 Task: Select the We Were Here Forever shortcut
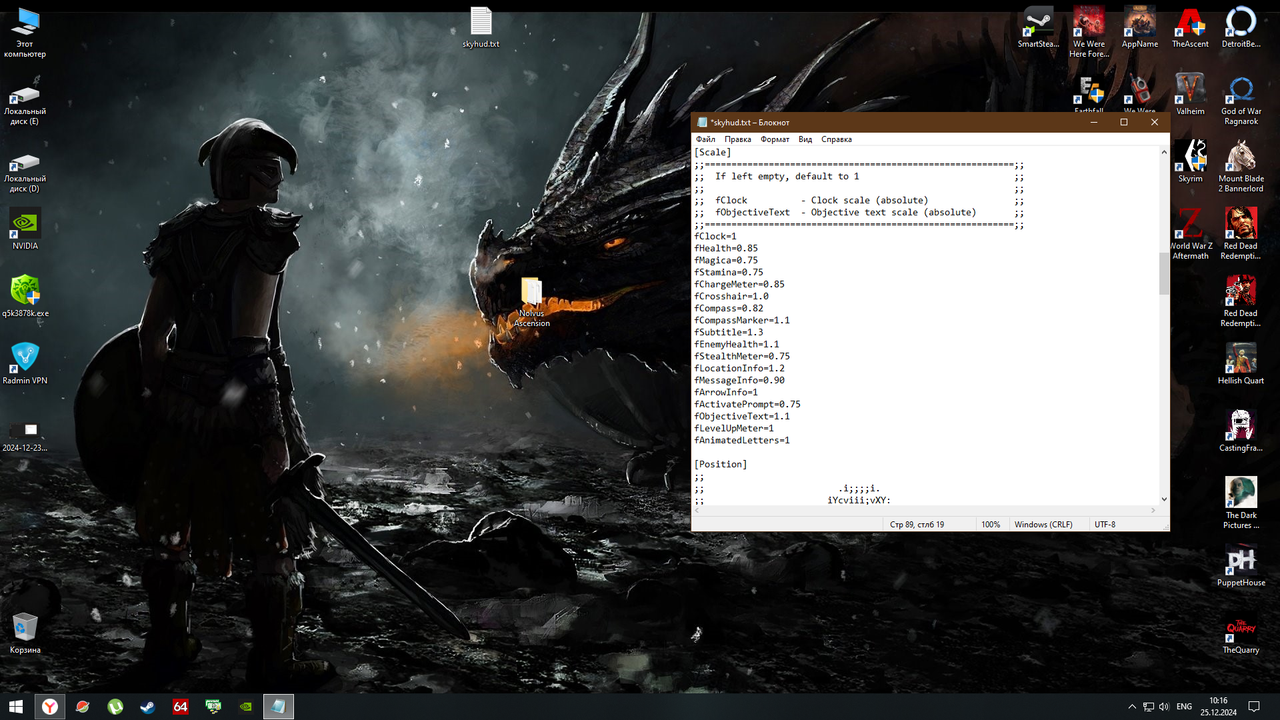pyautogui.click(x=1089, y=32)
